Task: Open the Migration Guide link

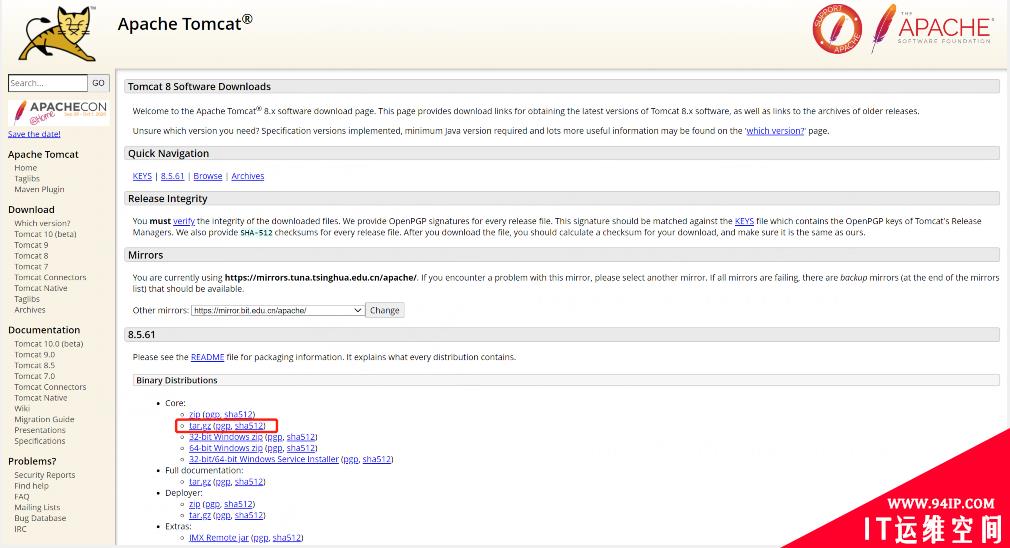Action: coord(44,419)
